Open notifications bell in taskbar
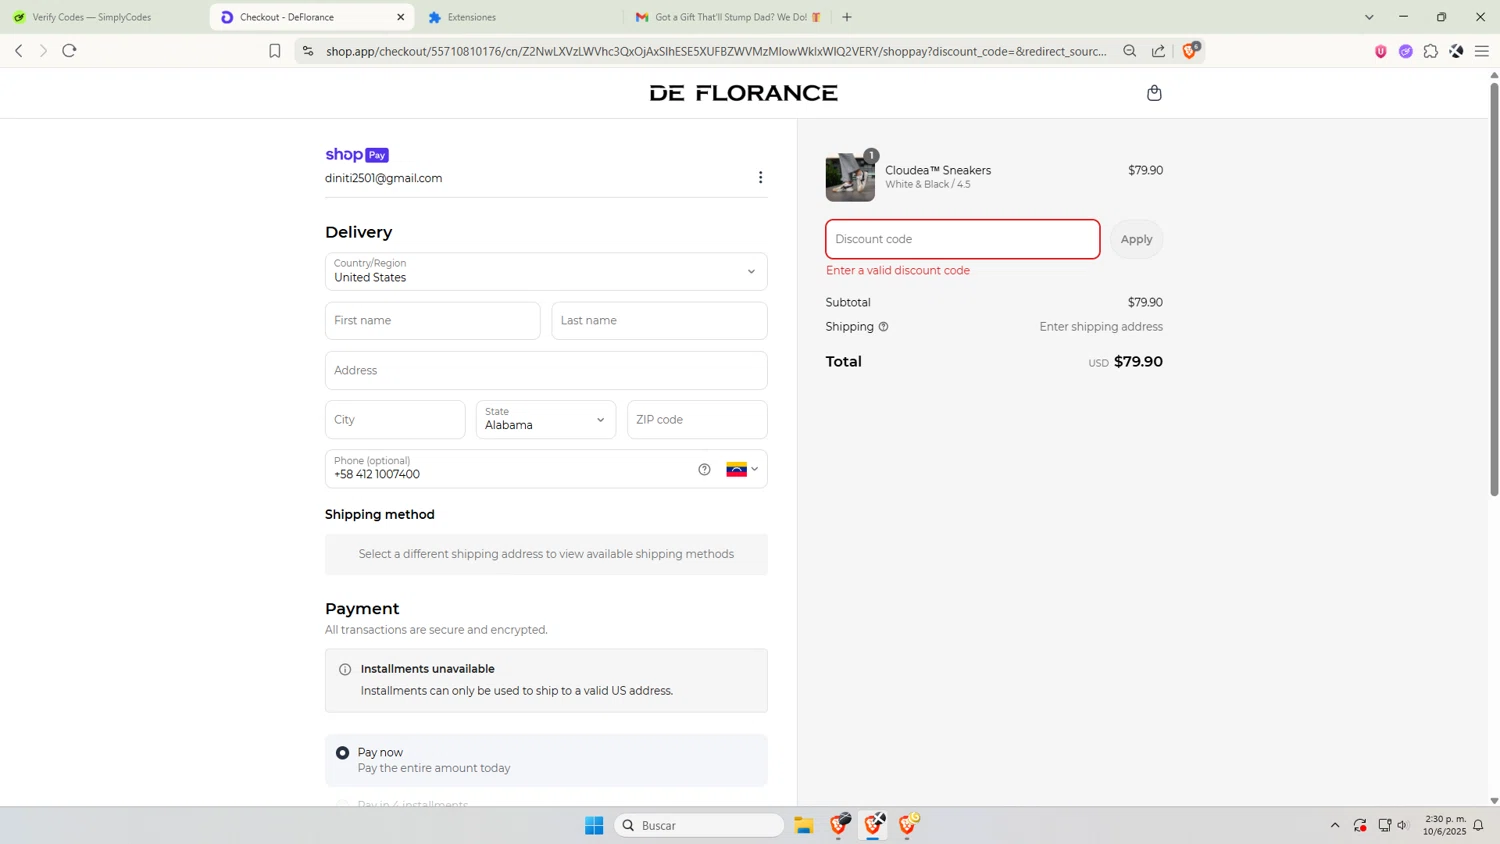Screen dimensions: 1500x844 click(x=1478, y=825)
